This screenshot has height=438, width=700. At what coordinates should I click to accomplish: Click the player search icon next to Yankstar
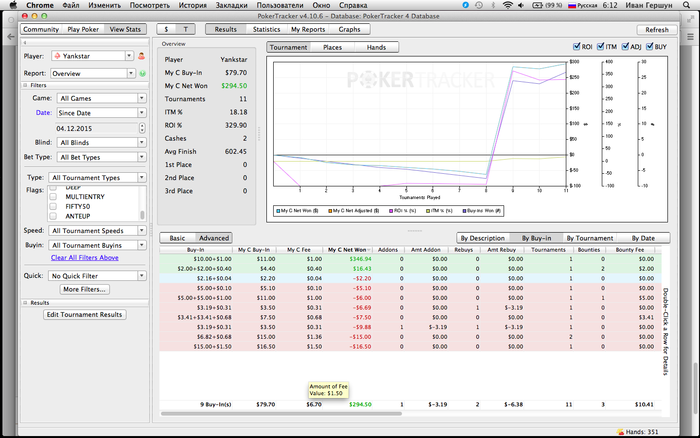point(141,55)
